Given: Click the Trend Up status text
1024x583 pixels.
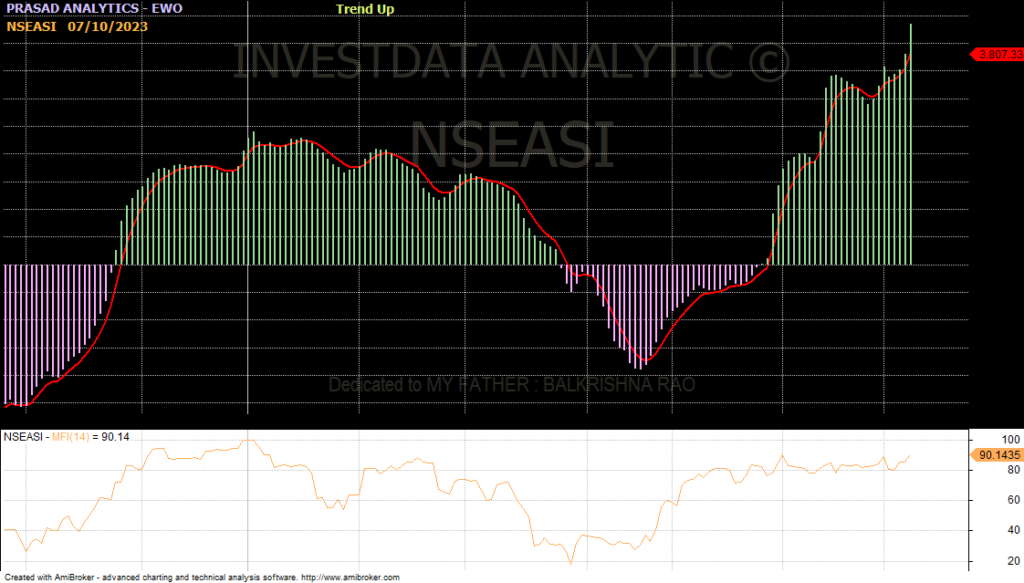Looking at the screenshot, I should point(365,9).
